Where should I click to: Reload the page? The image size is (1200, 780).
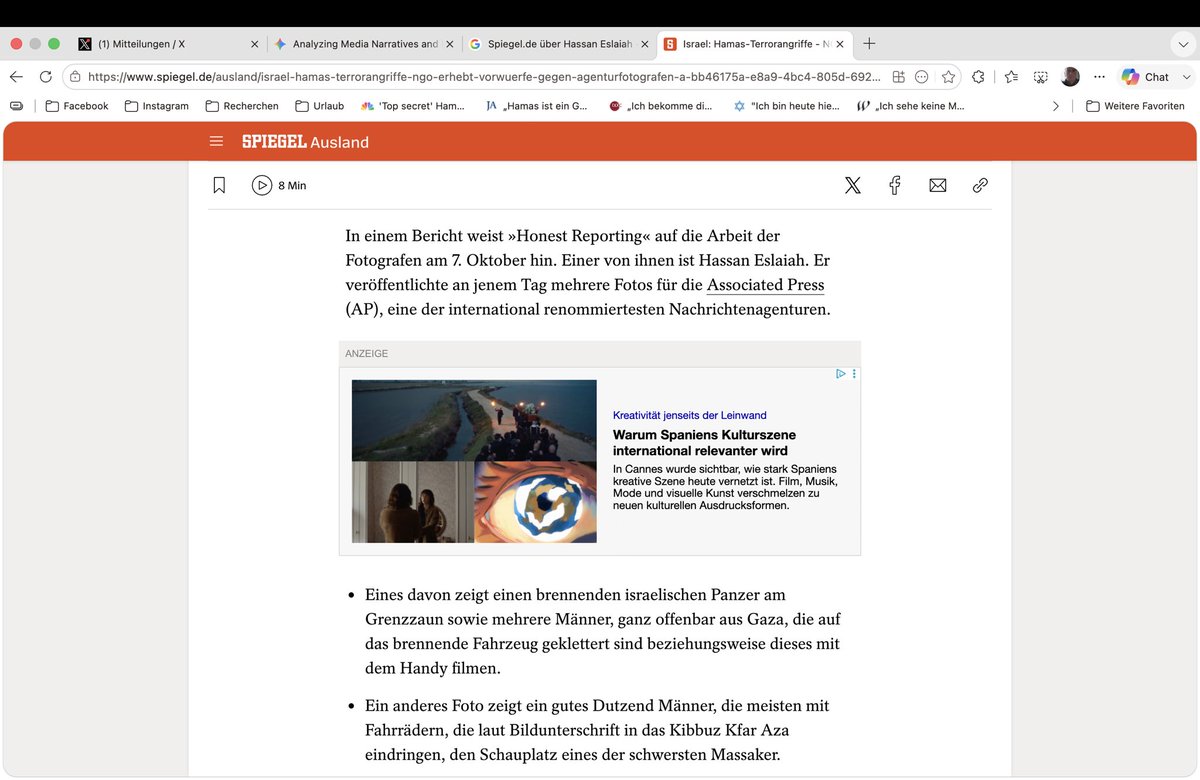[45, 77]
